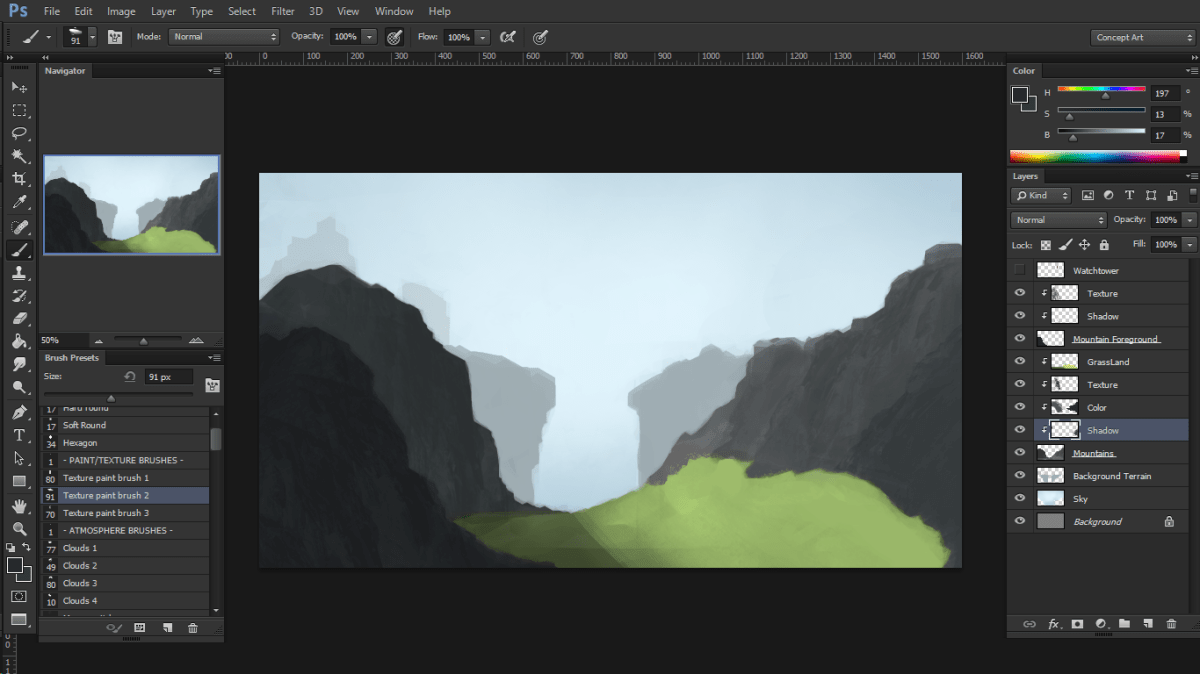Expand the layer blend mode dropdown
The height and width of the screenshot is (674, 1200).
tap(1058, 220)
